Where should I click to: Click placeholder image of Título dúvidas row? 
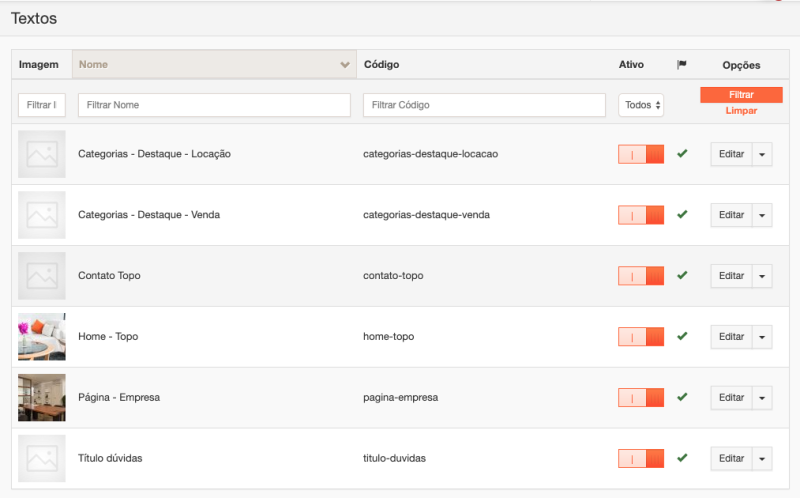point(42,458)
